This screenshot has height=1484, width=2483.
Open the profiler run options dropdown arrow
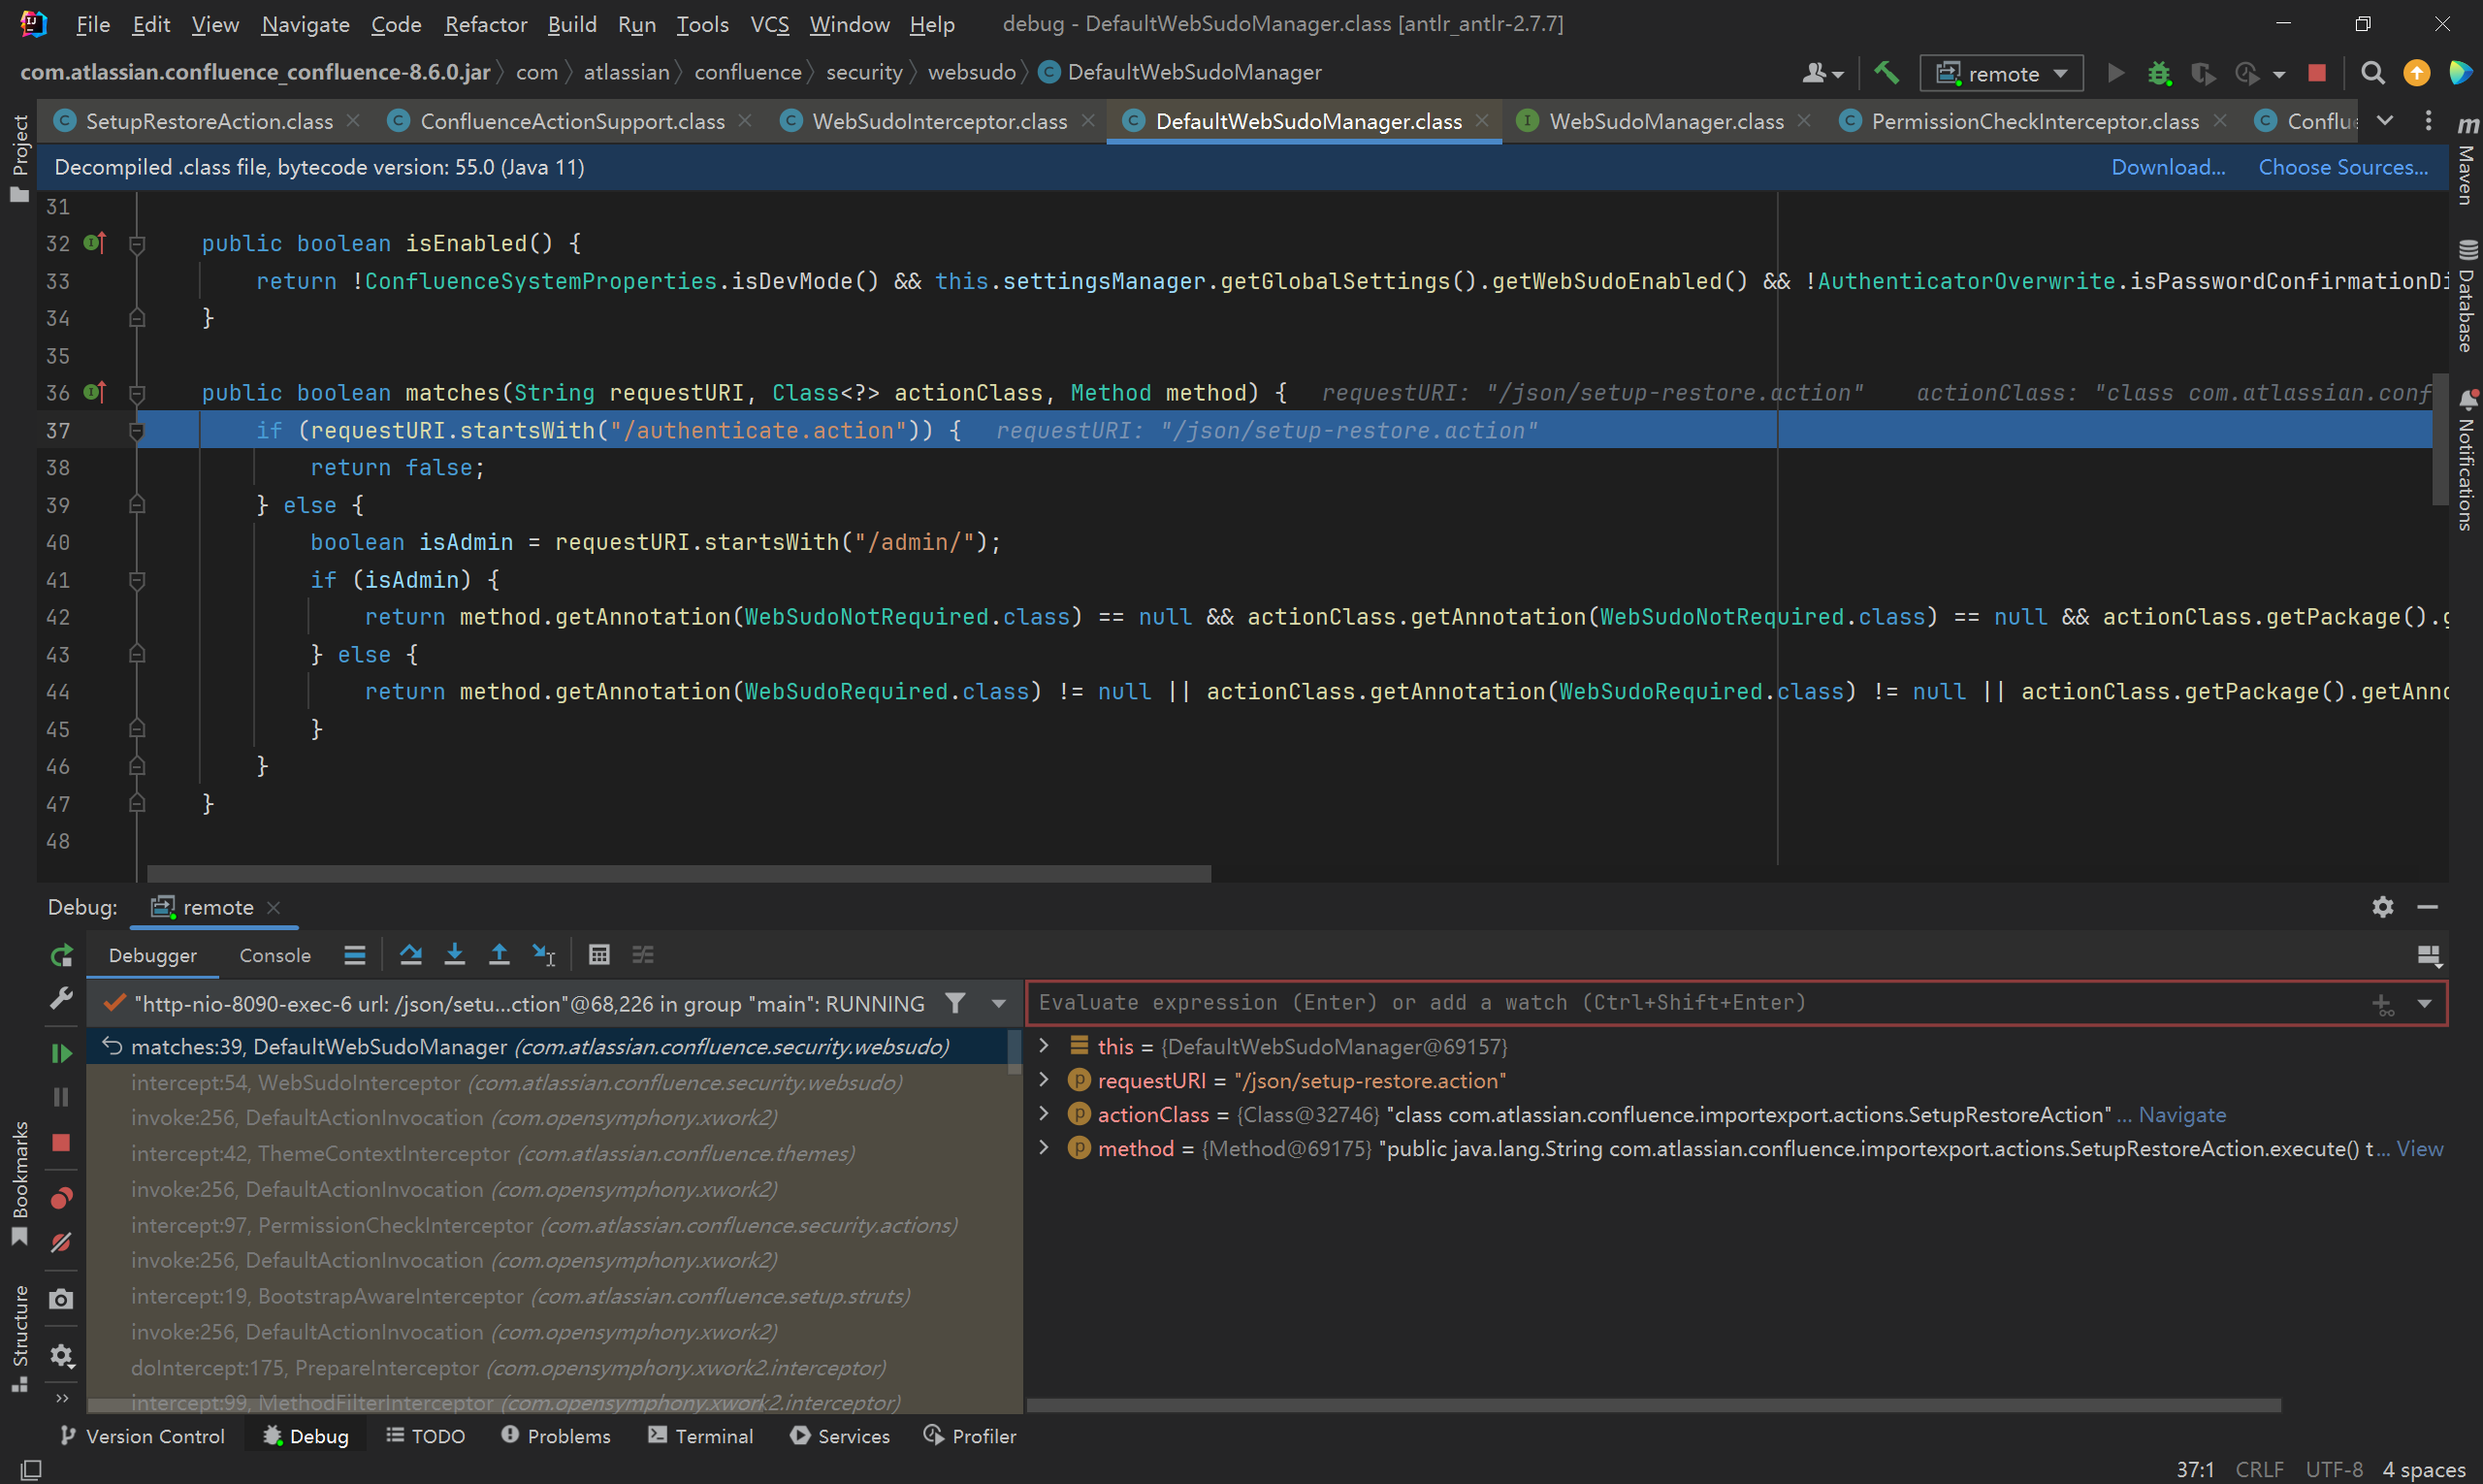pyautogui.click(x=2278, y=74)
